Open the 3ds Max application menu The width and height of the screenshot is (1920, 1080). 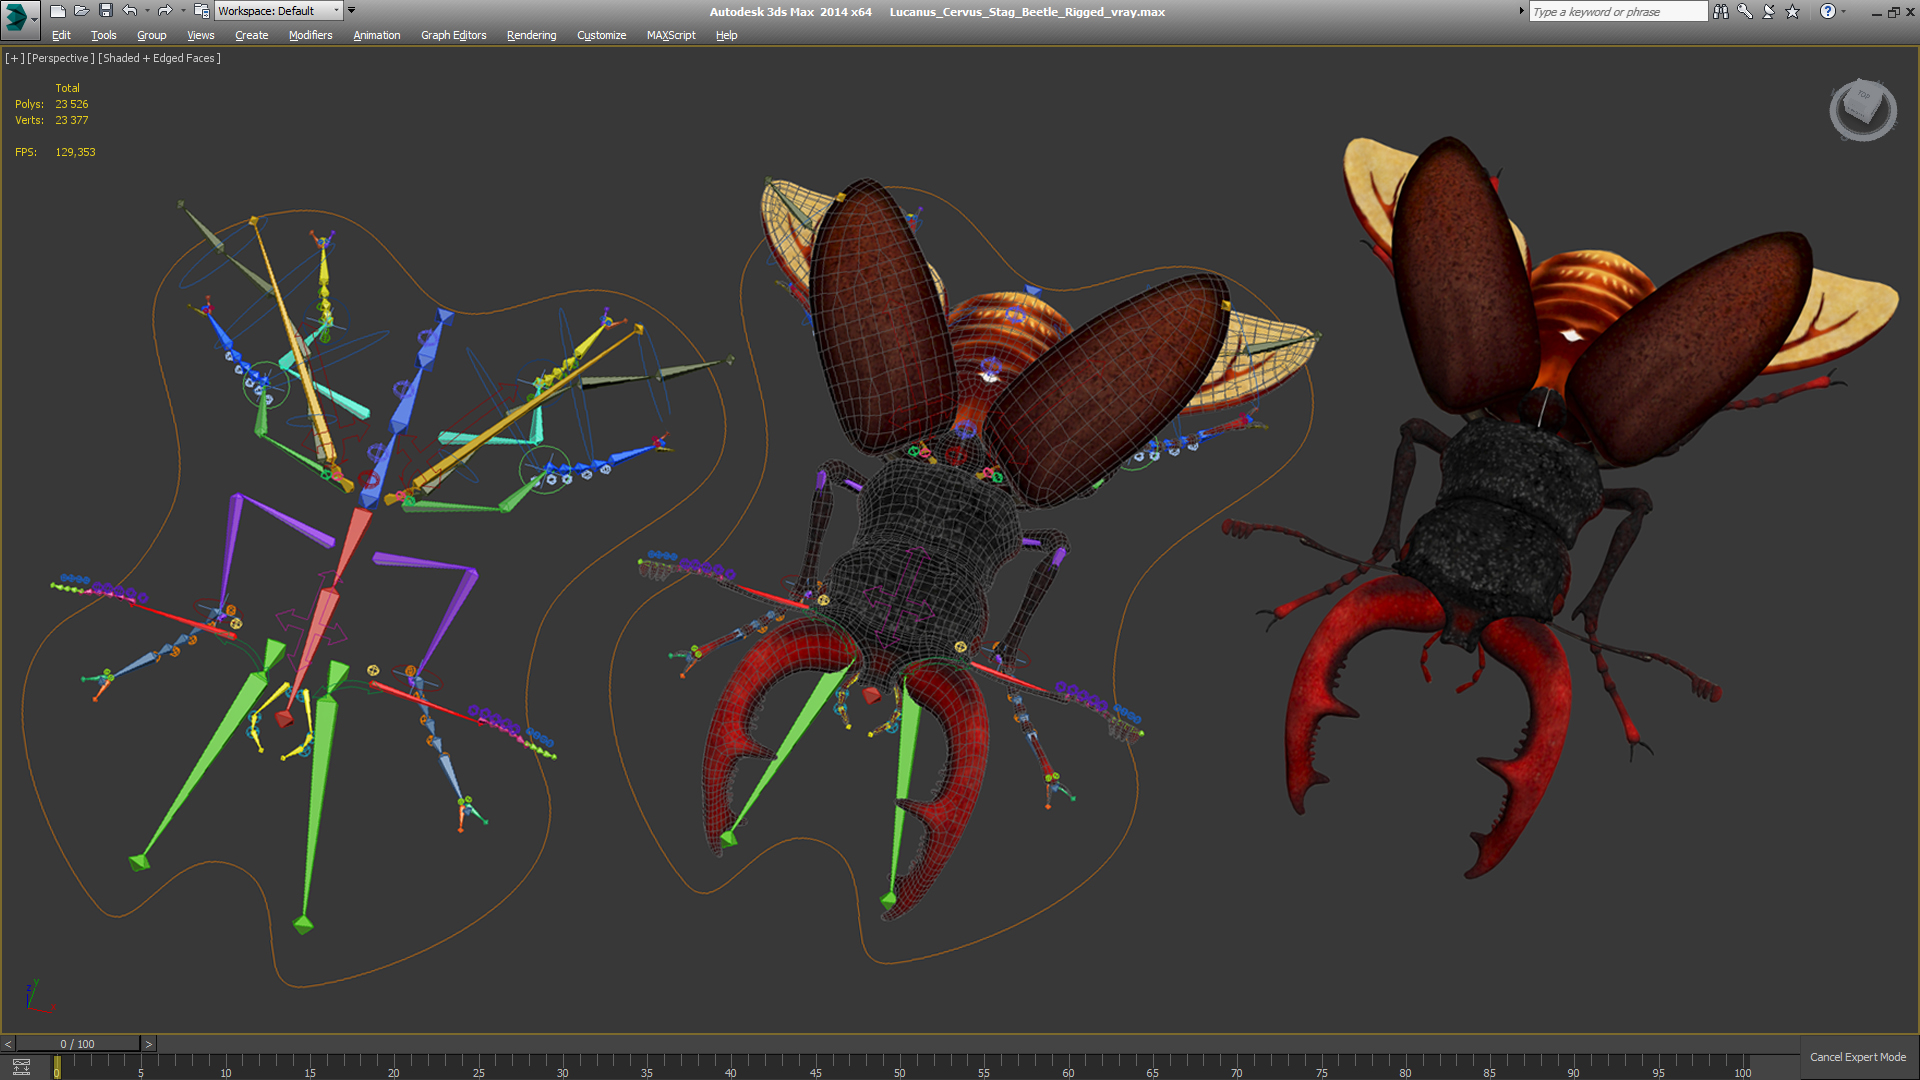point(18,18)
